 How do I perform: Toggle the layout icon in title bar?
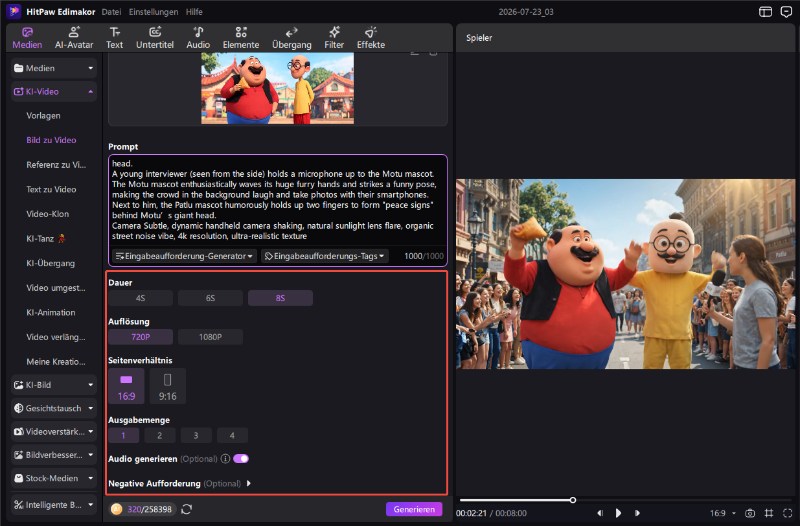765,12
